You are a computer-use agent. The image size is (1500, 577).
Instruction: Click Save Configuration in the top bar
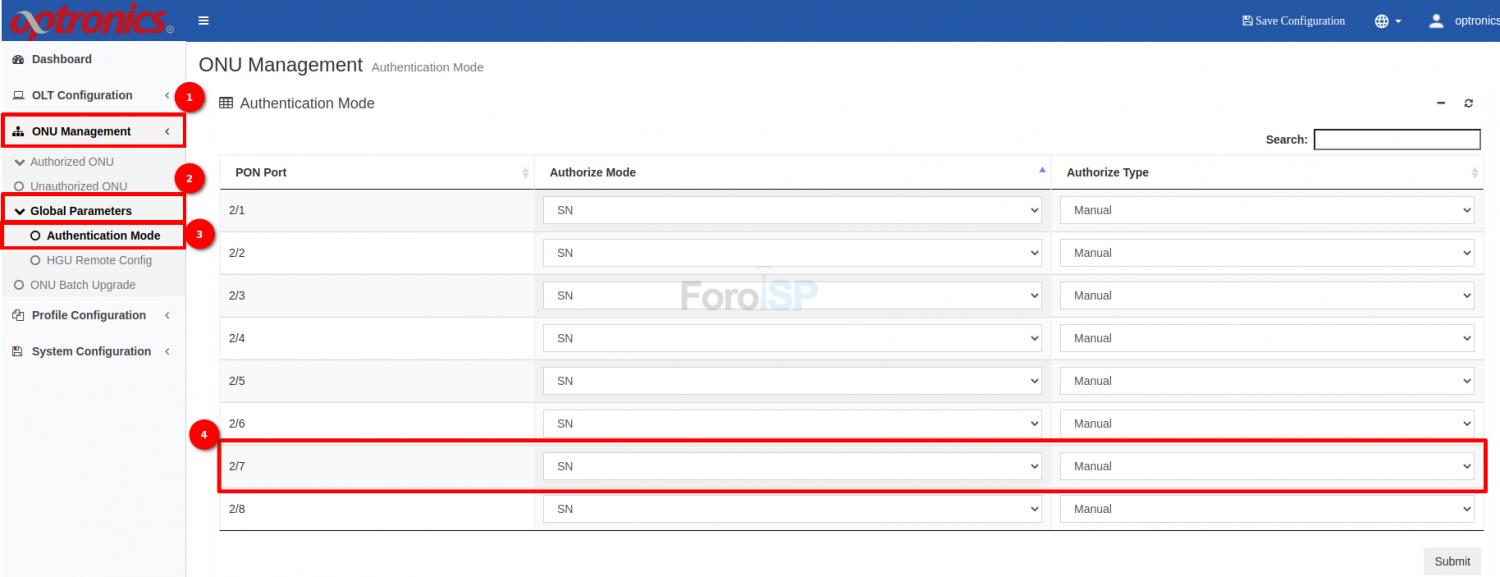(1293, 21)
